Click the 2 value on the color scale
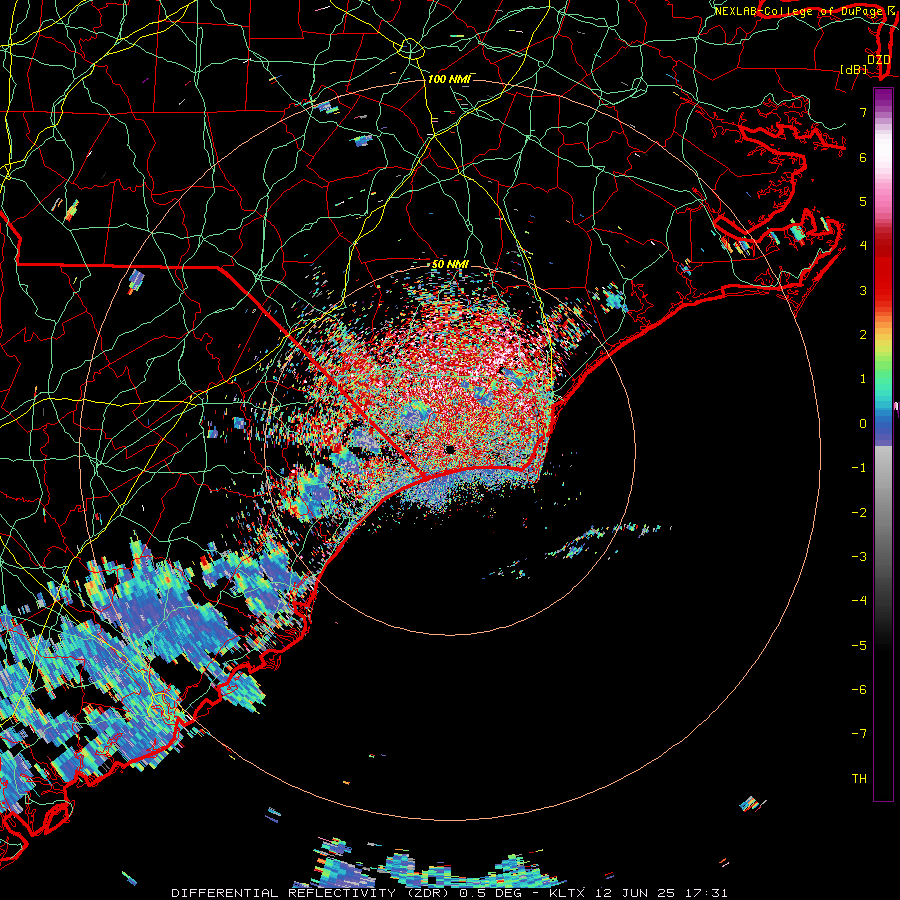The width and height of the screenshot is (900, 900). coord(863,335)
